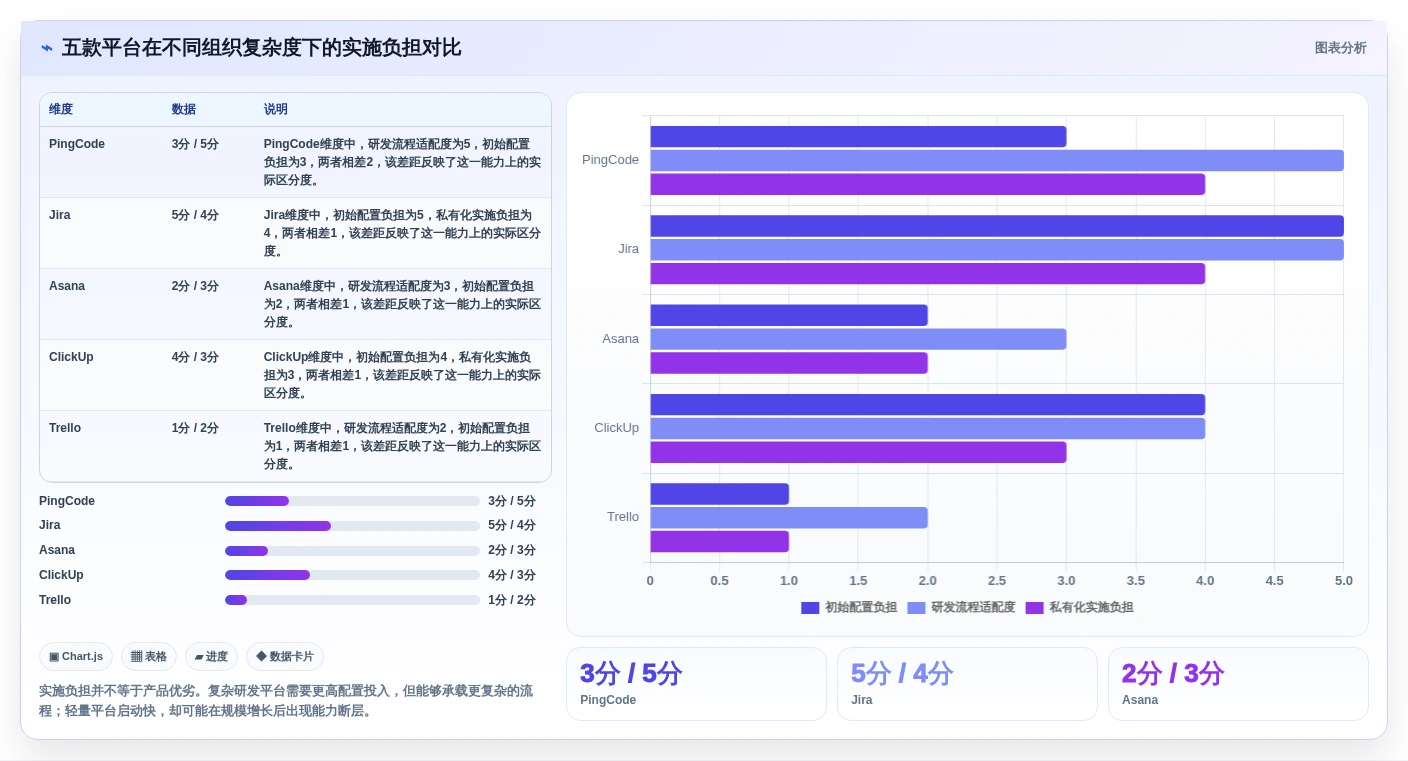Viewport: 1408px width, 761px height.
Task: Click the PingCode 研发流程适配度 chart bar
Action: click(x=997, y=161)
